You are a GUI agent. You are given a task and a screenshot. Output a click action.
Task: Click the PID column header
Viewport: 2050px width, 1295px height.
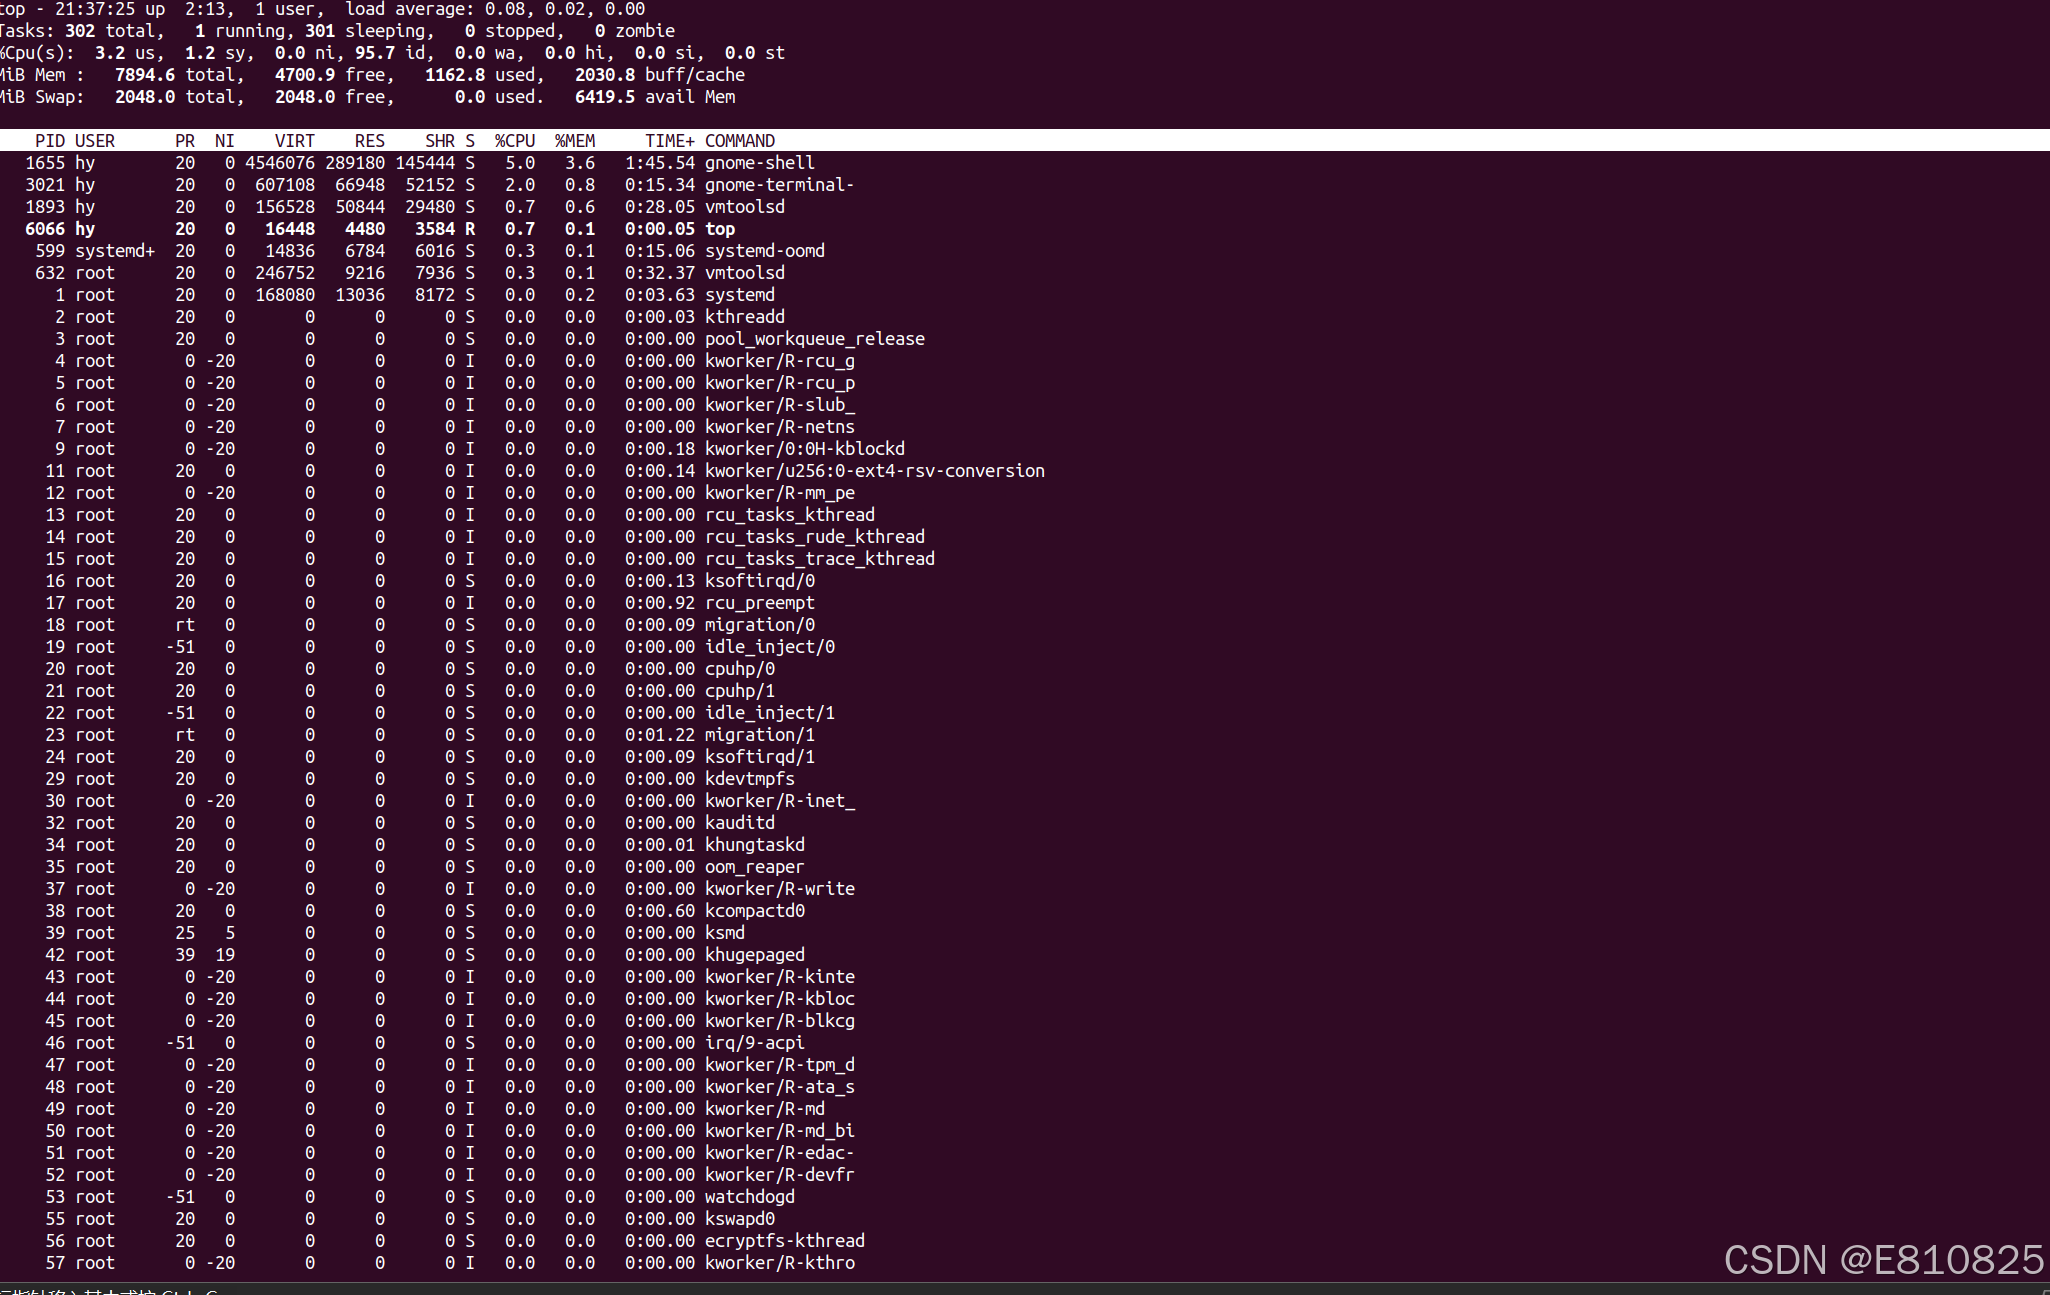pos(50,141)
